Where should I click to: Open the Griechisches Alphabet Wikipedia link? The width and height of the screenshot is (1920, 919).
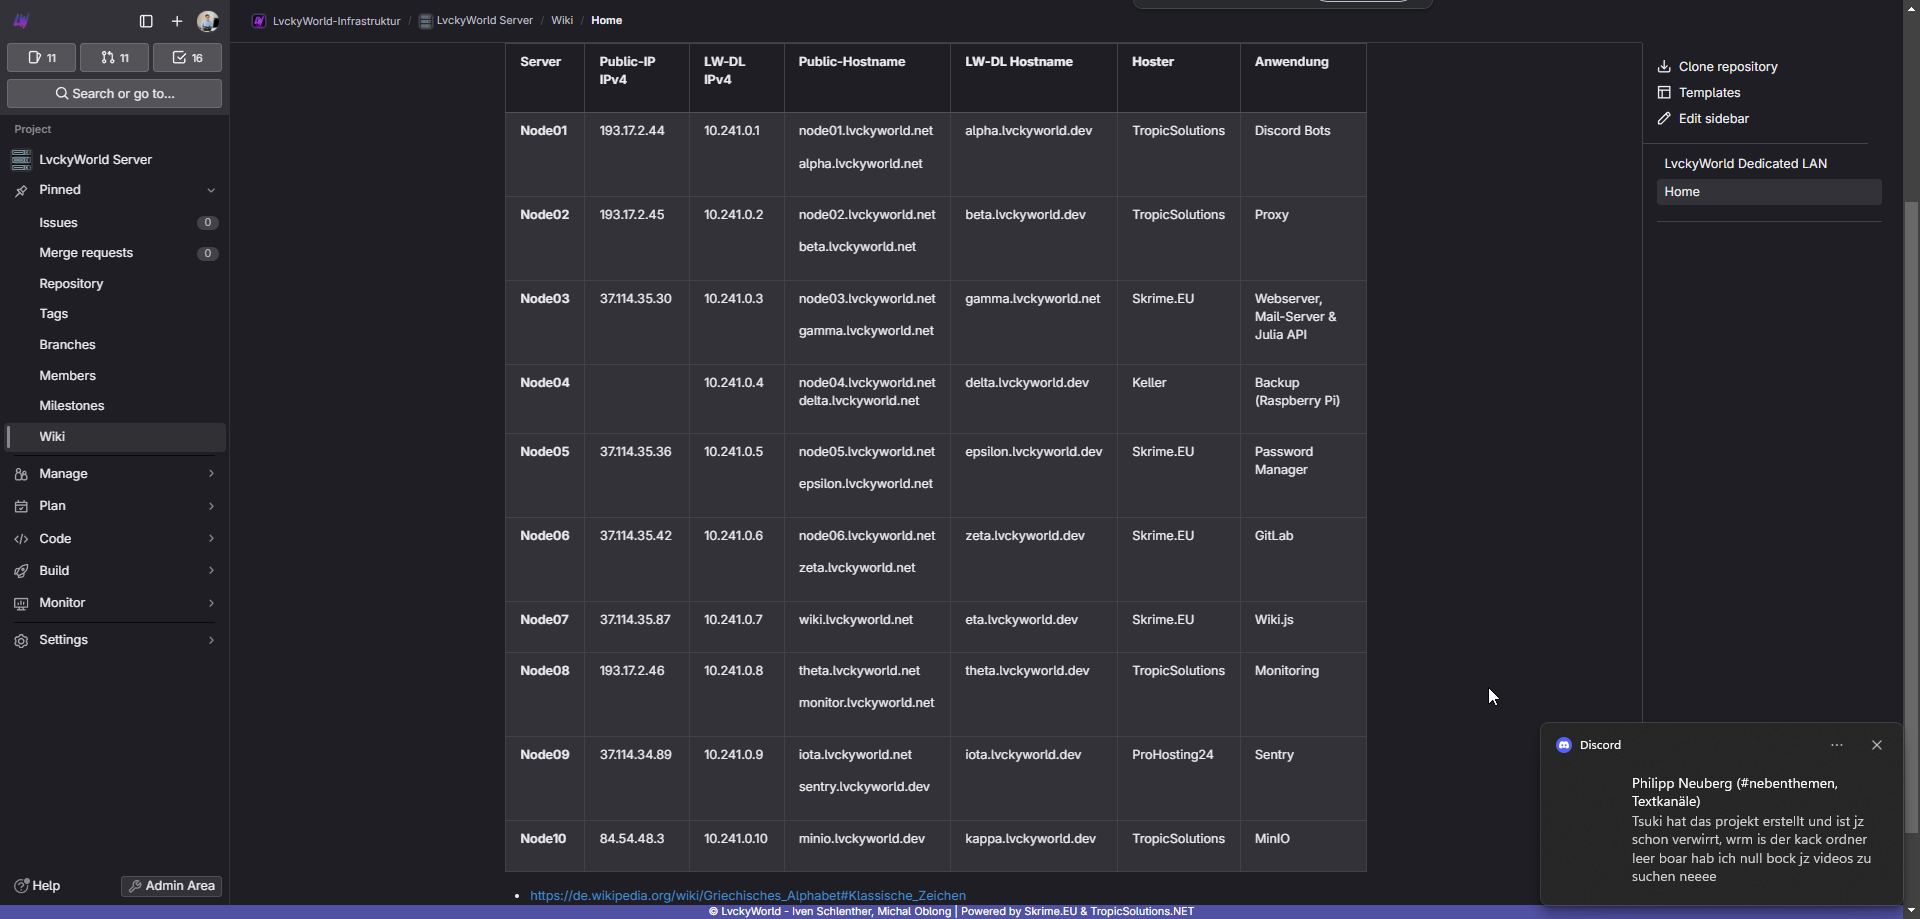[x=747, y=896]
